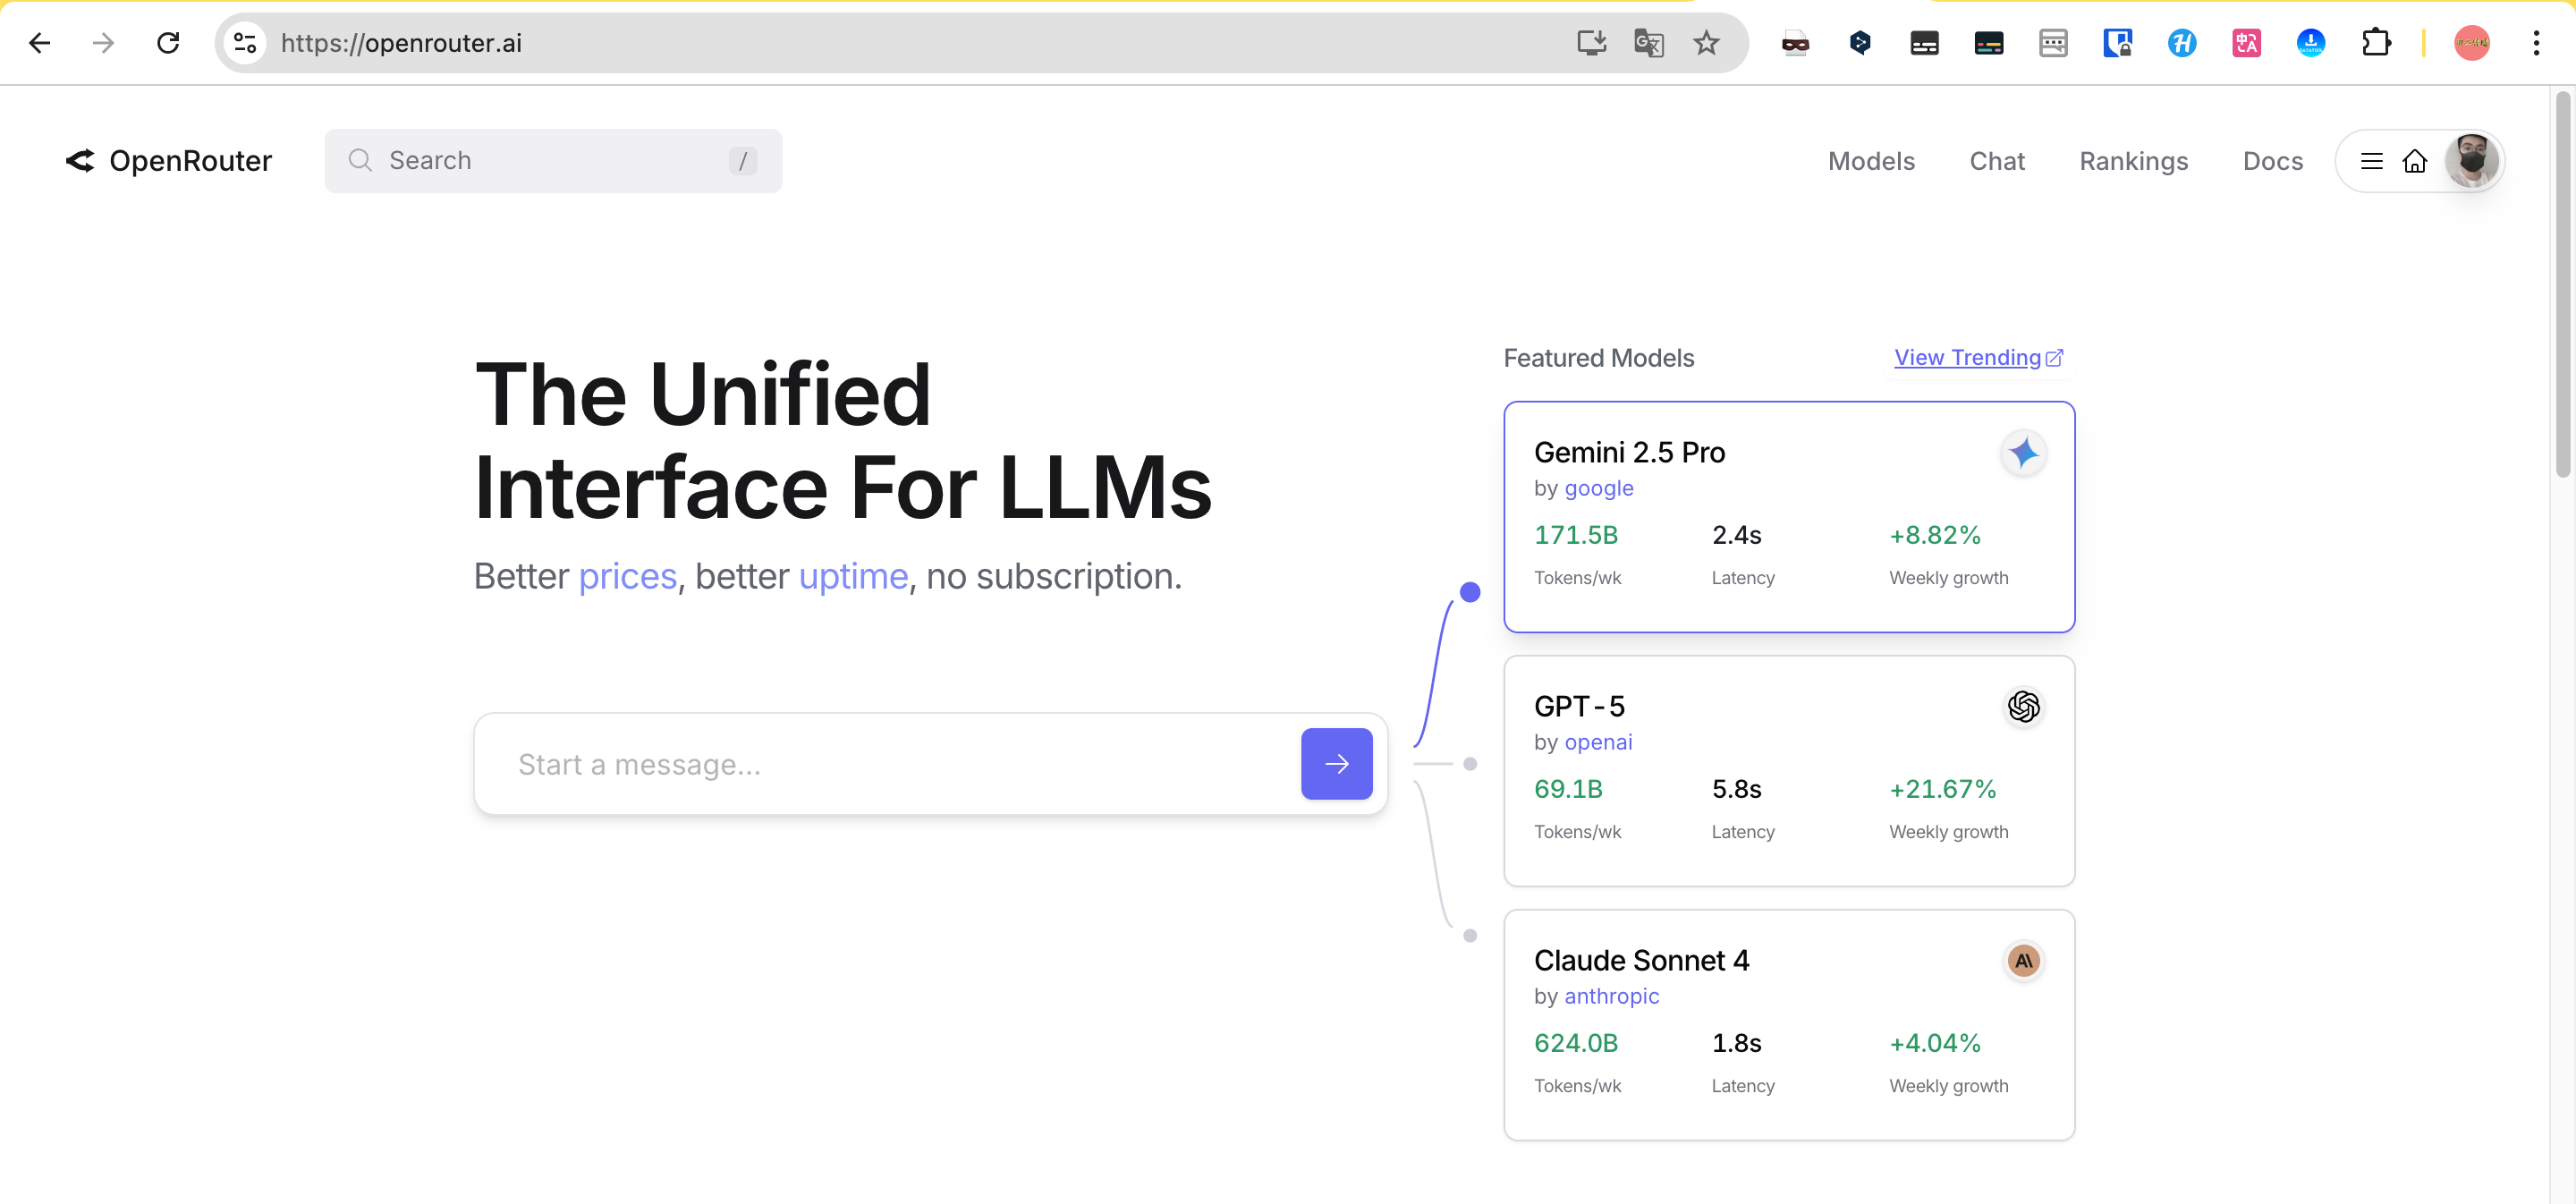Open the openai provider link
The height and width of the screenshot is (1204, 2576).
1598,742
